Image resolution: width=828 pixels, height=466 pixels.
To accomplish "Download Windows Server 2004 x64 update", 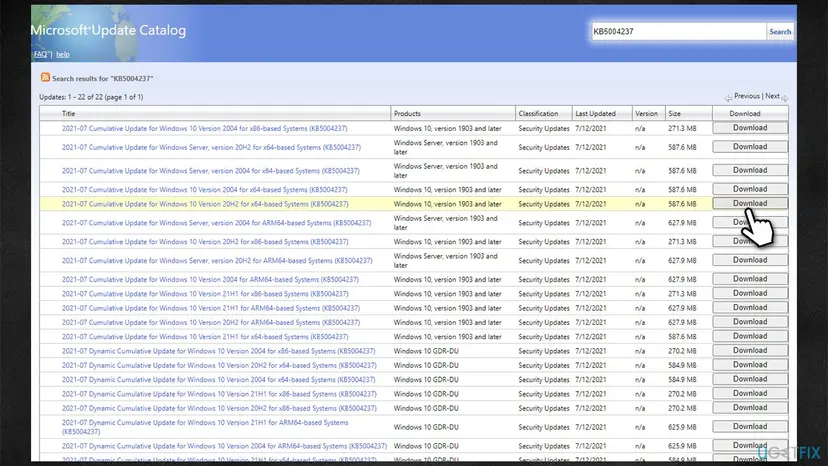I will tap(750, 170).
